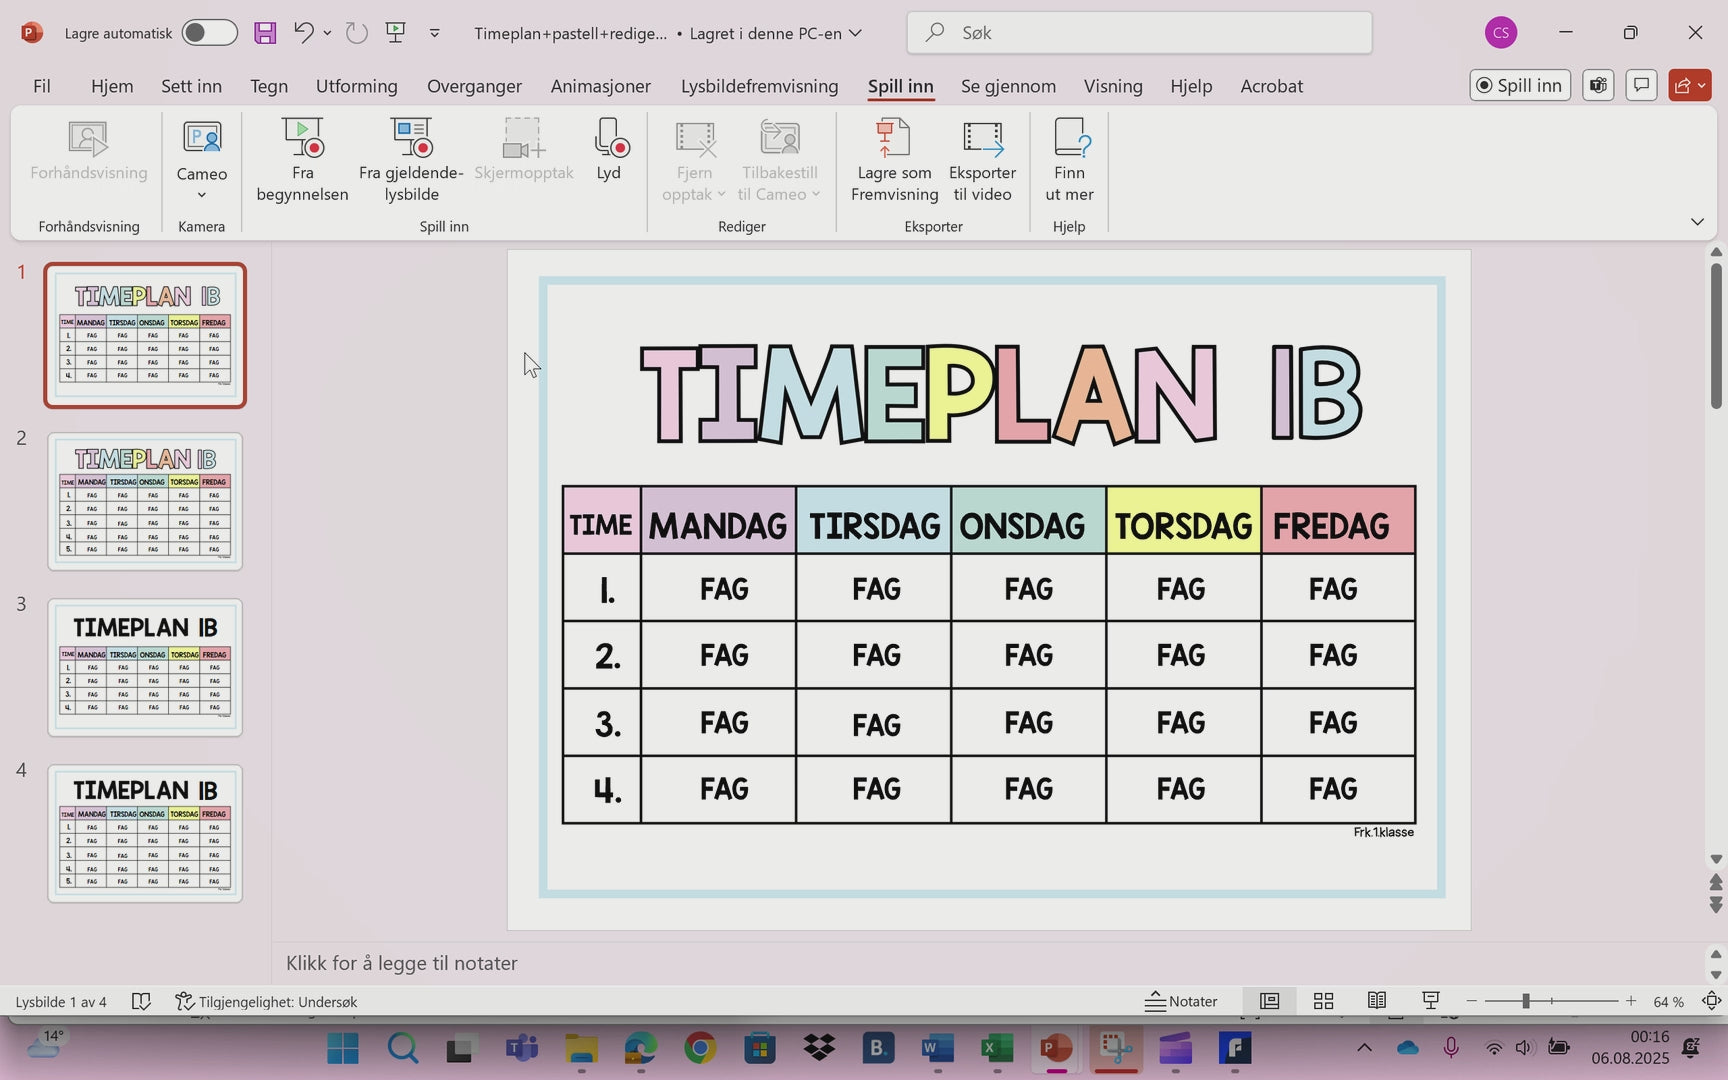Click the Fra begynnelsen record icon

302,139
